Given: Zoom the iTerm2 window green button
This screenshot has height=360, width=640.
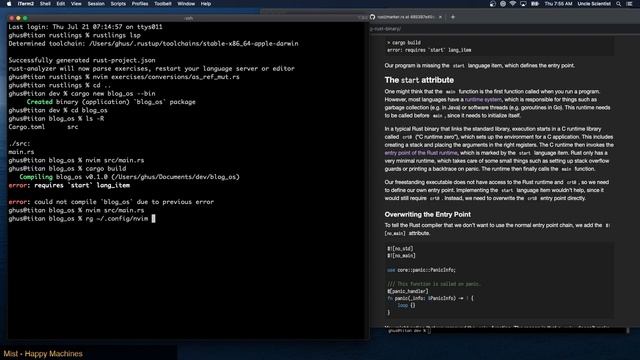Looking at the screenshot, I should click(25, 18).
